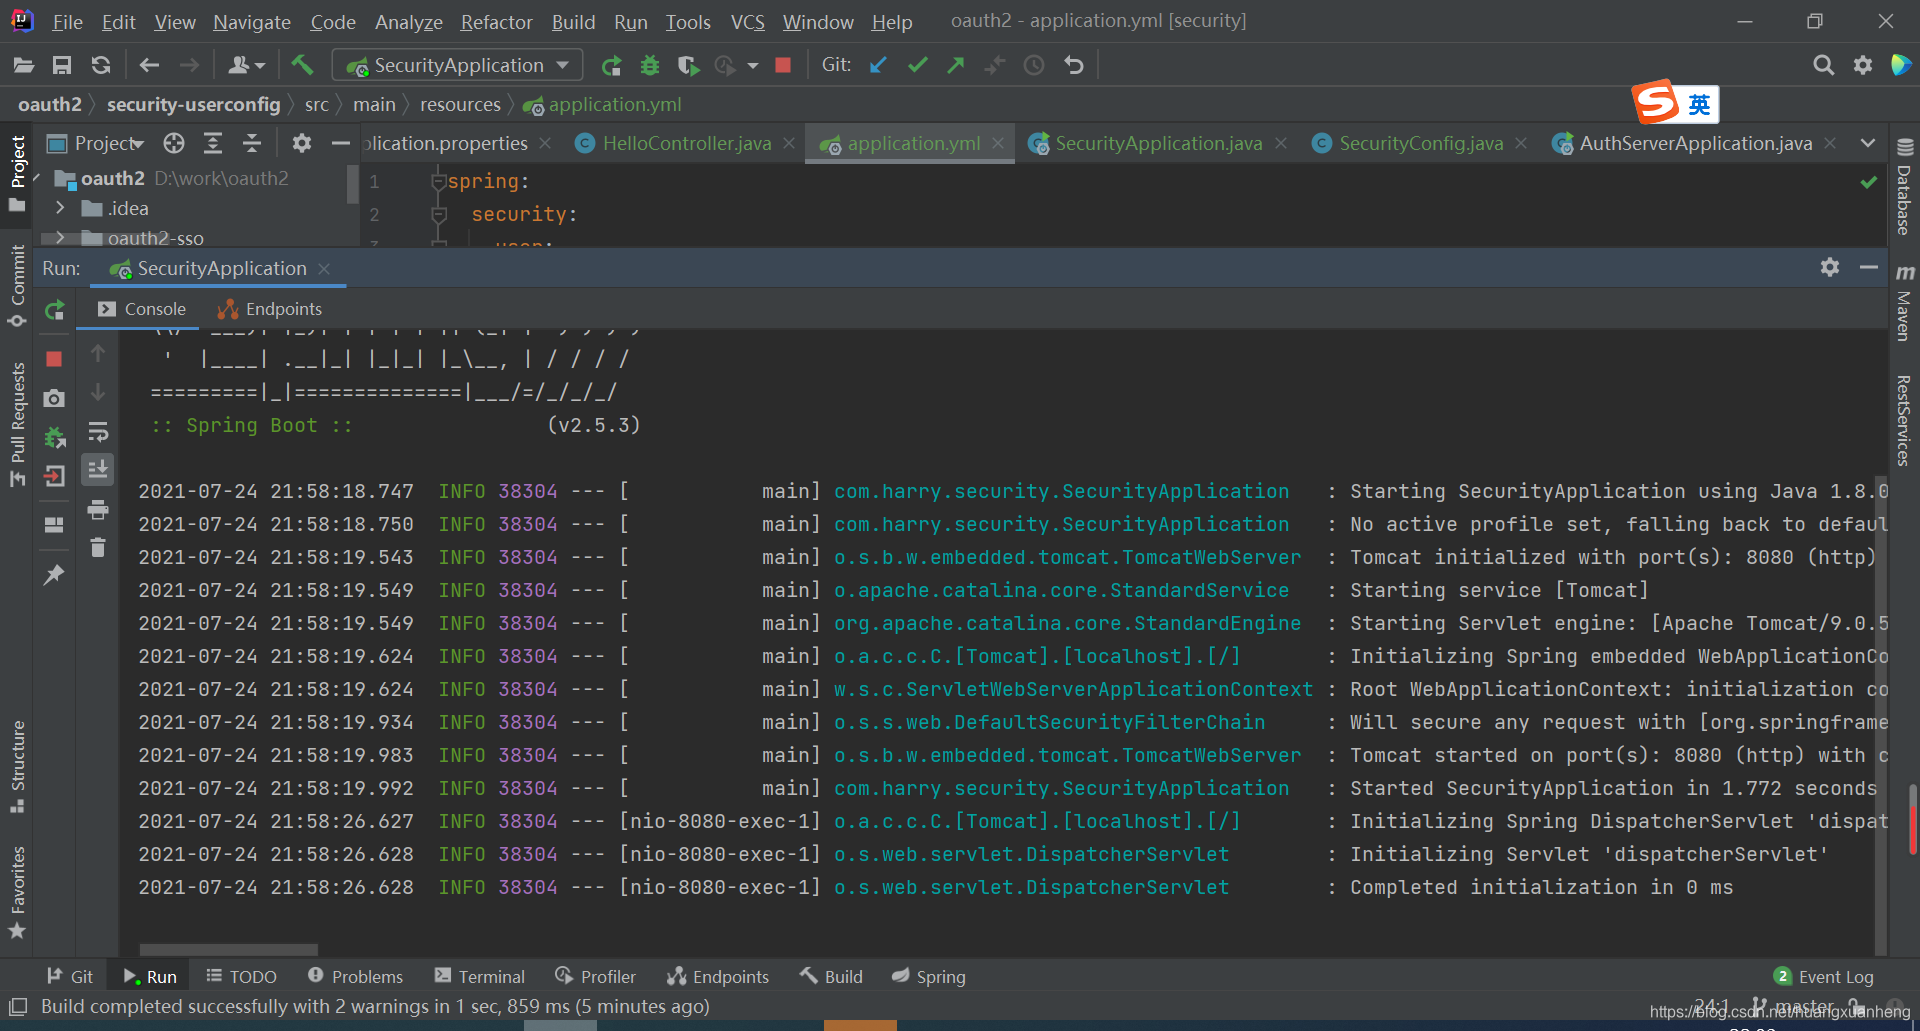Git push green arrow icon
Image resolution: width=1920 pixels, height=1031 pixels.
coord(956,66)
